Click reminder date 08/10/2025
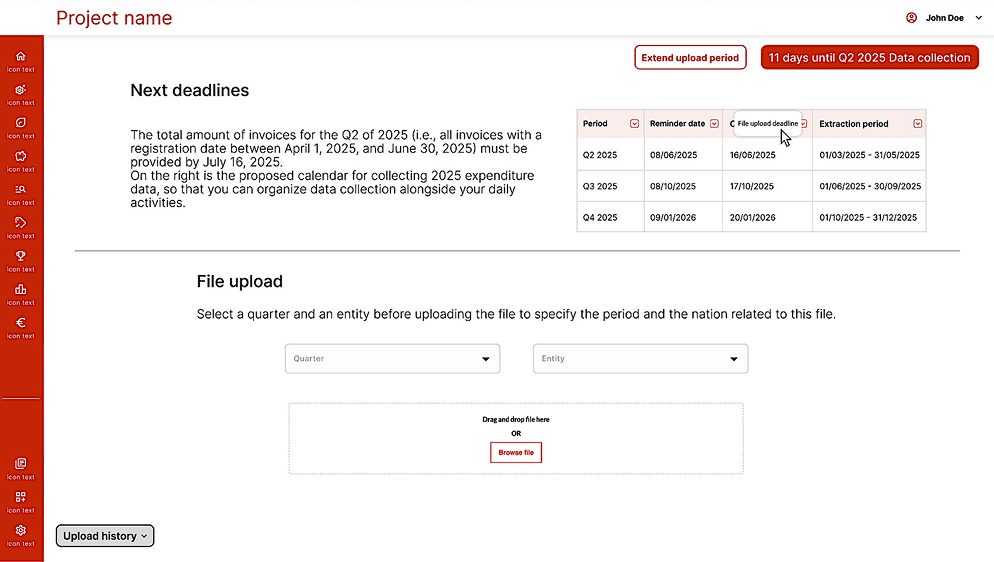The image size is (994, 562). coord(673,186)
